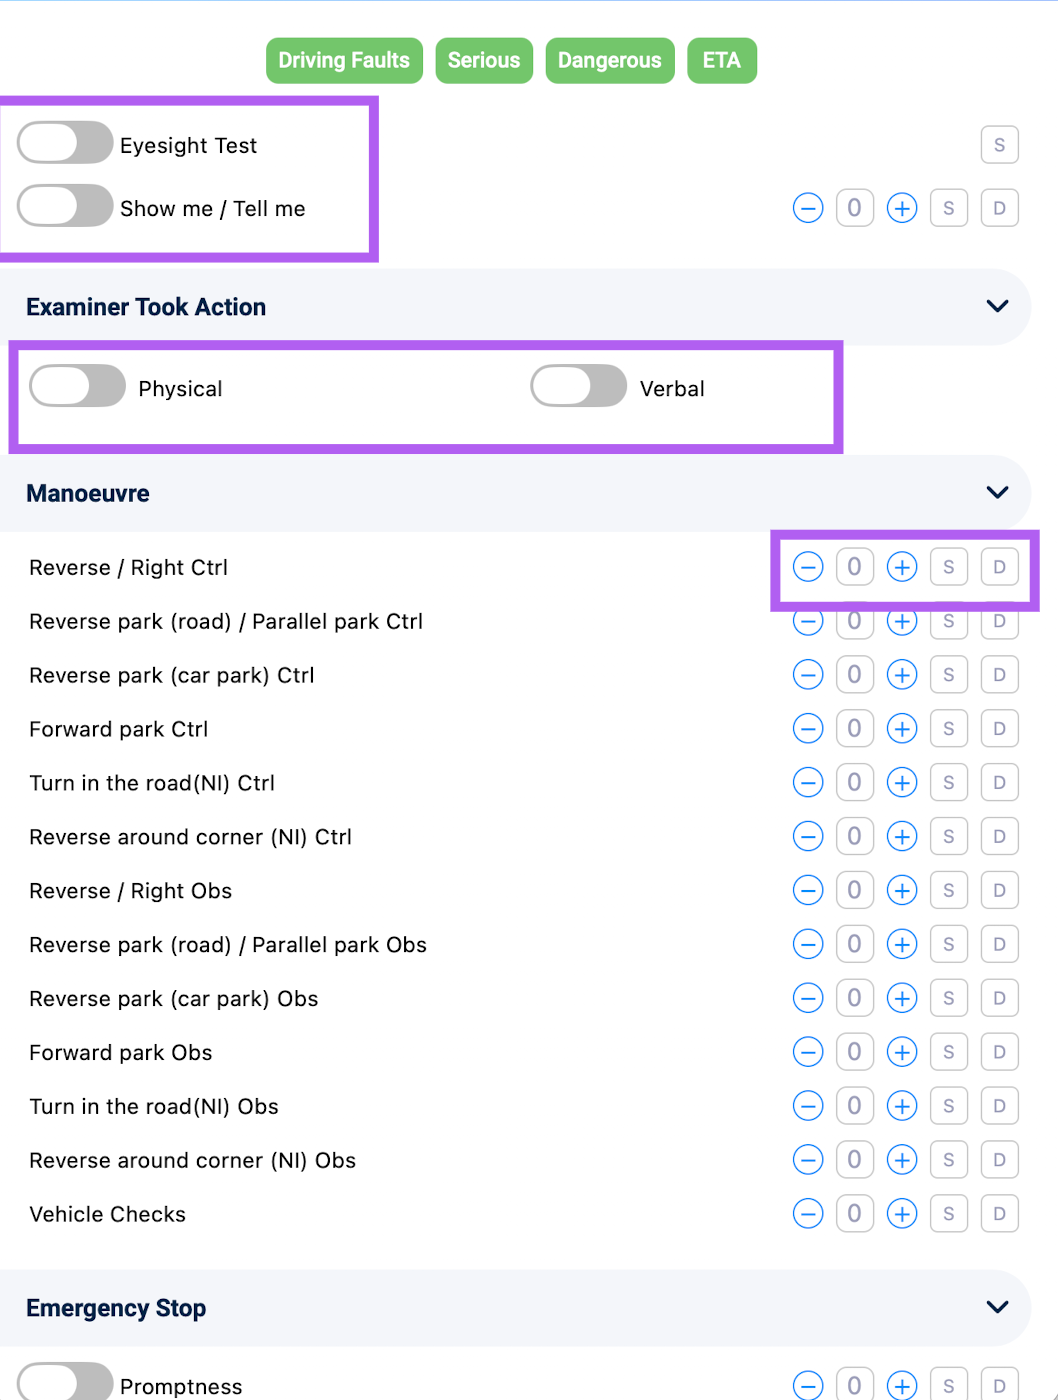Click the Dangerous button
The image size is (1058, 1400).
(610, 61)
